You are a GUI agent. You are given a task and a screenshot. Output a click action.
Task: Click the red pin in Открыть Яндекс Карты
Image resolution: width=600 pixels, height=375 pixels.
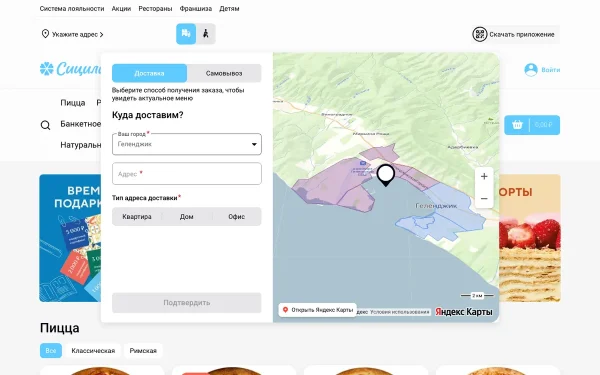tap(285, 310)
